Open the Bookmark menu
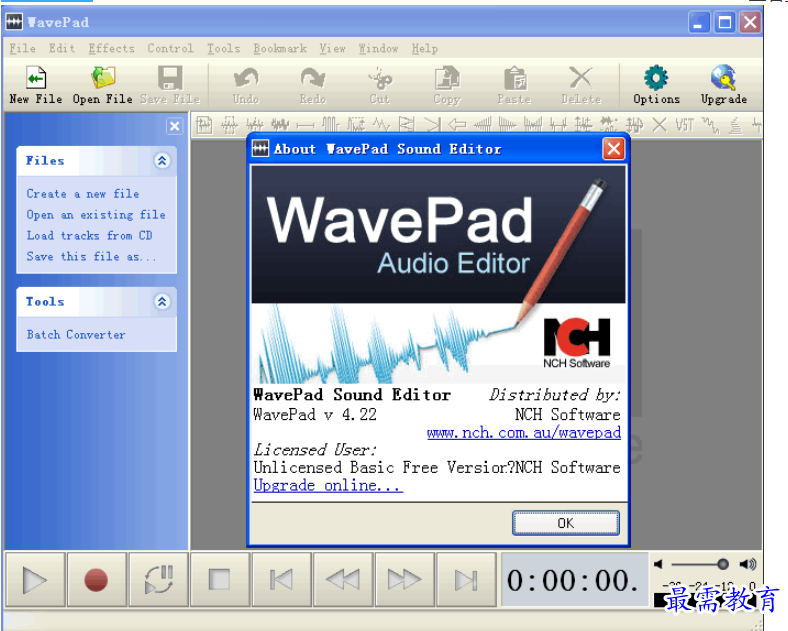The image size is (788, 631). [280, 48]
